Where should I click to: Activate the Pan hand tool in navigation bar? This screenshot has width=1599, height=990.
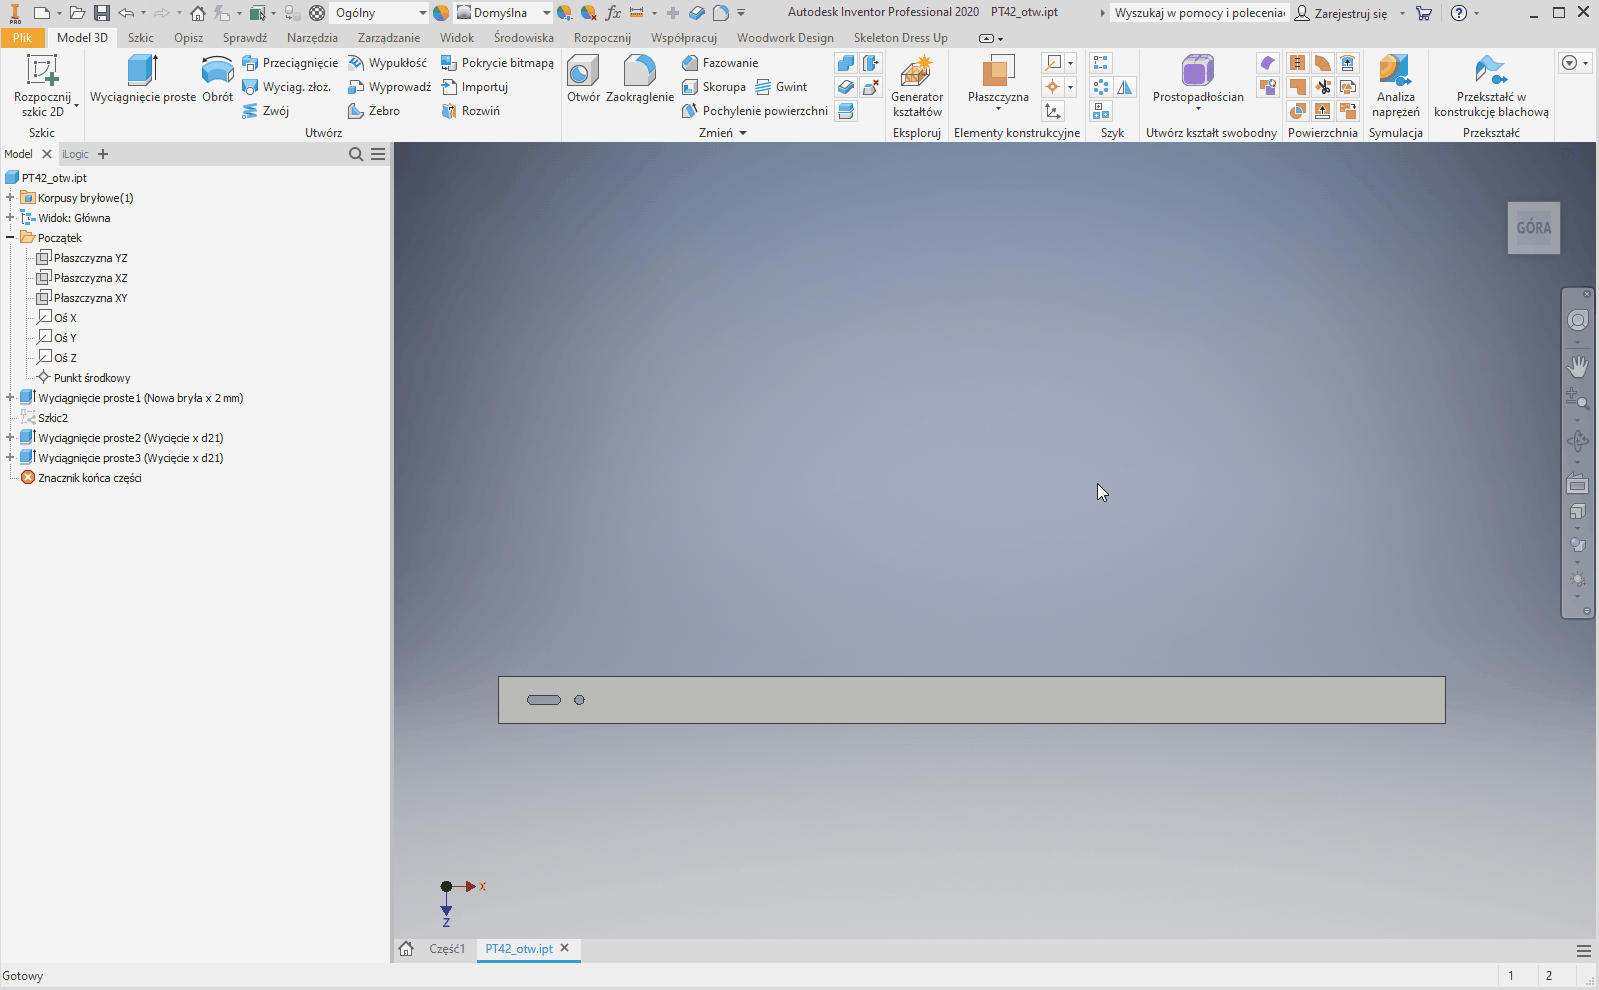pos(1577,366)
